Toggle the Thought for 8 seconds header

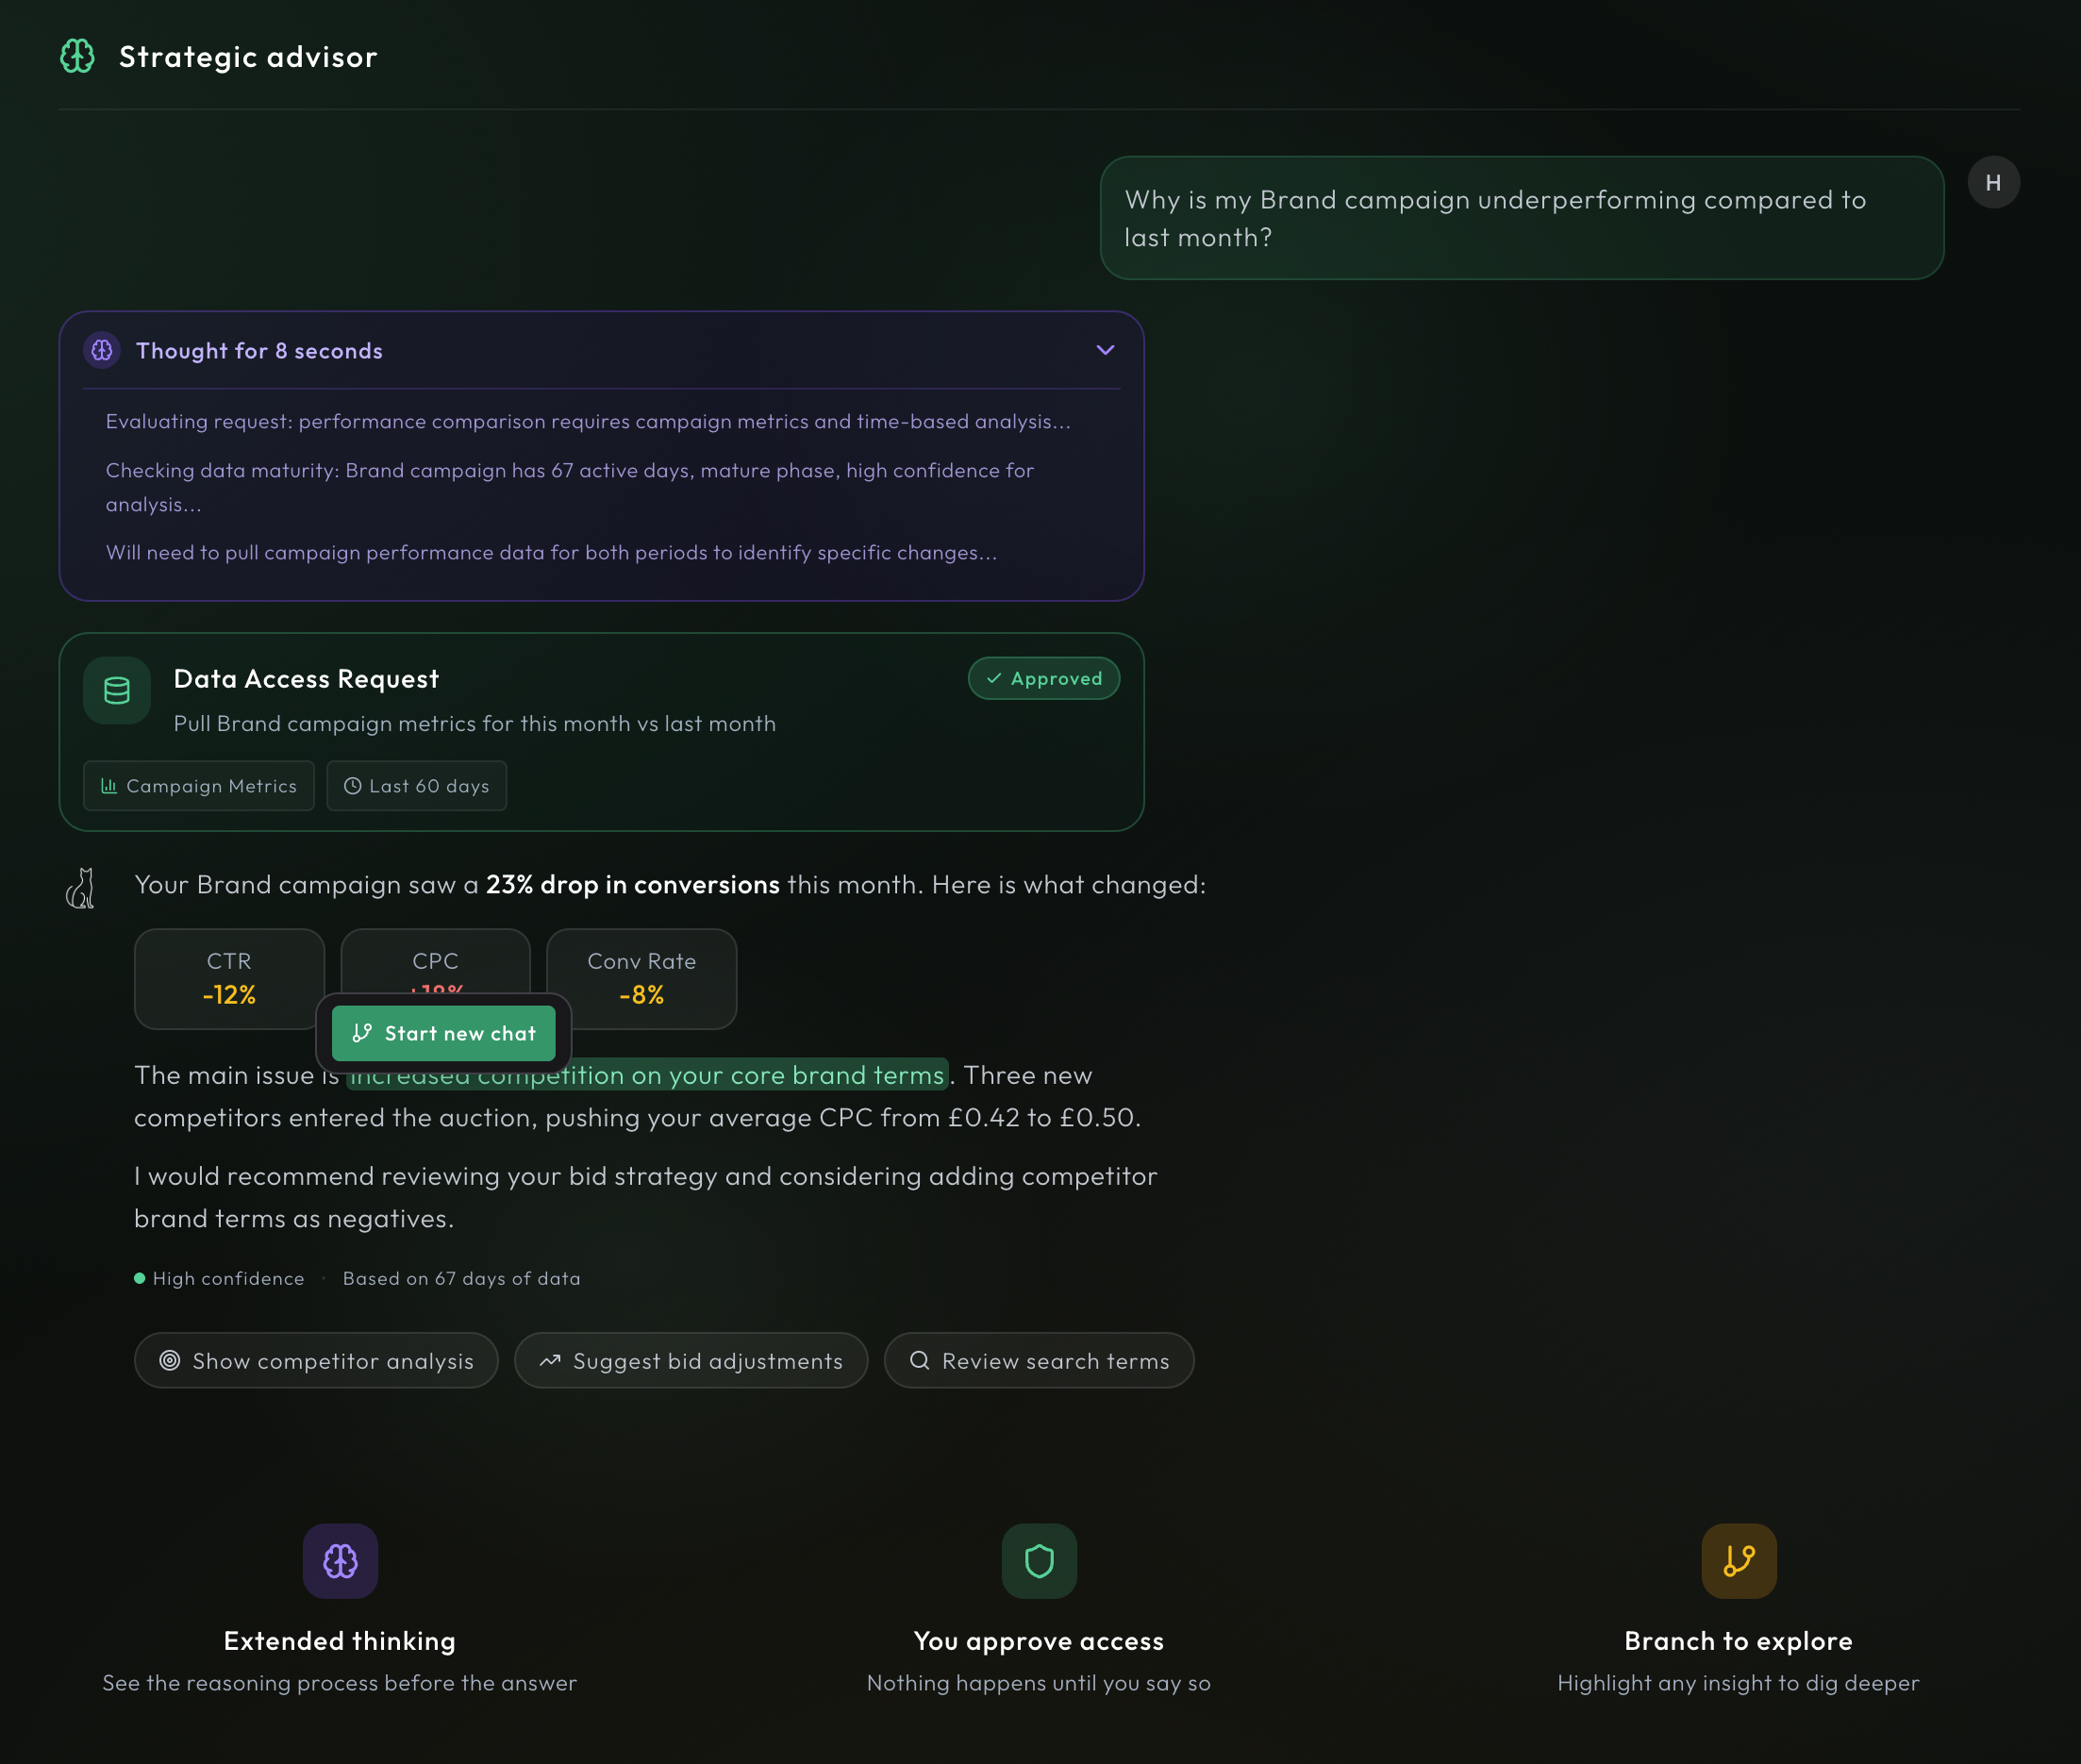pos(260,351)
